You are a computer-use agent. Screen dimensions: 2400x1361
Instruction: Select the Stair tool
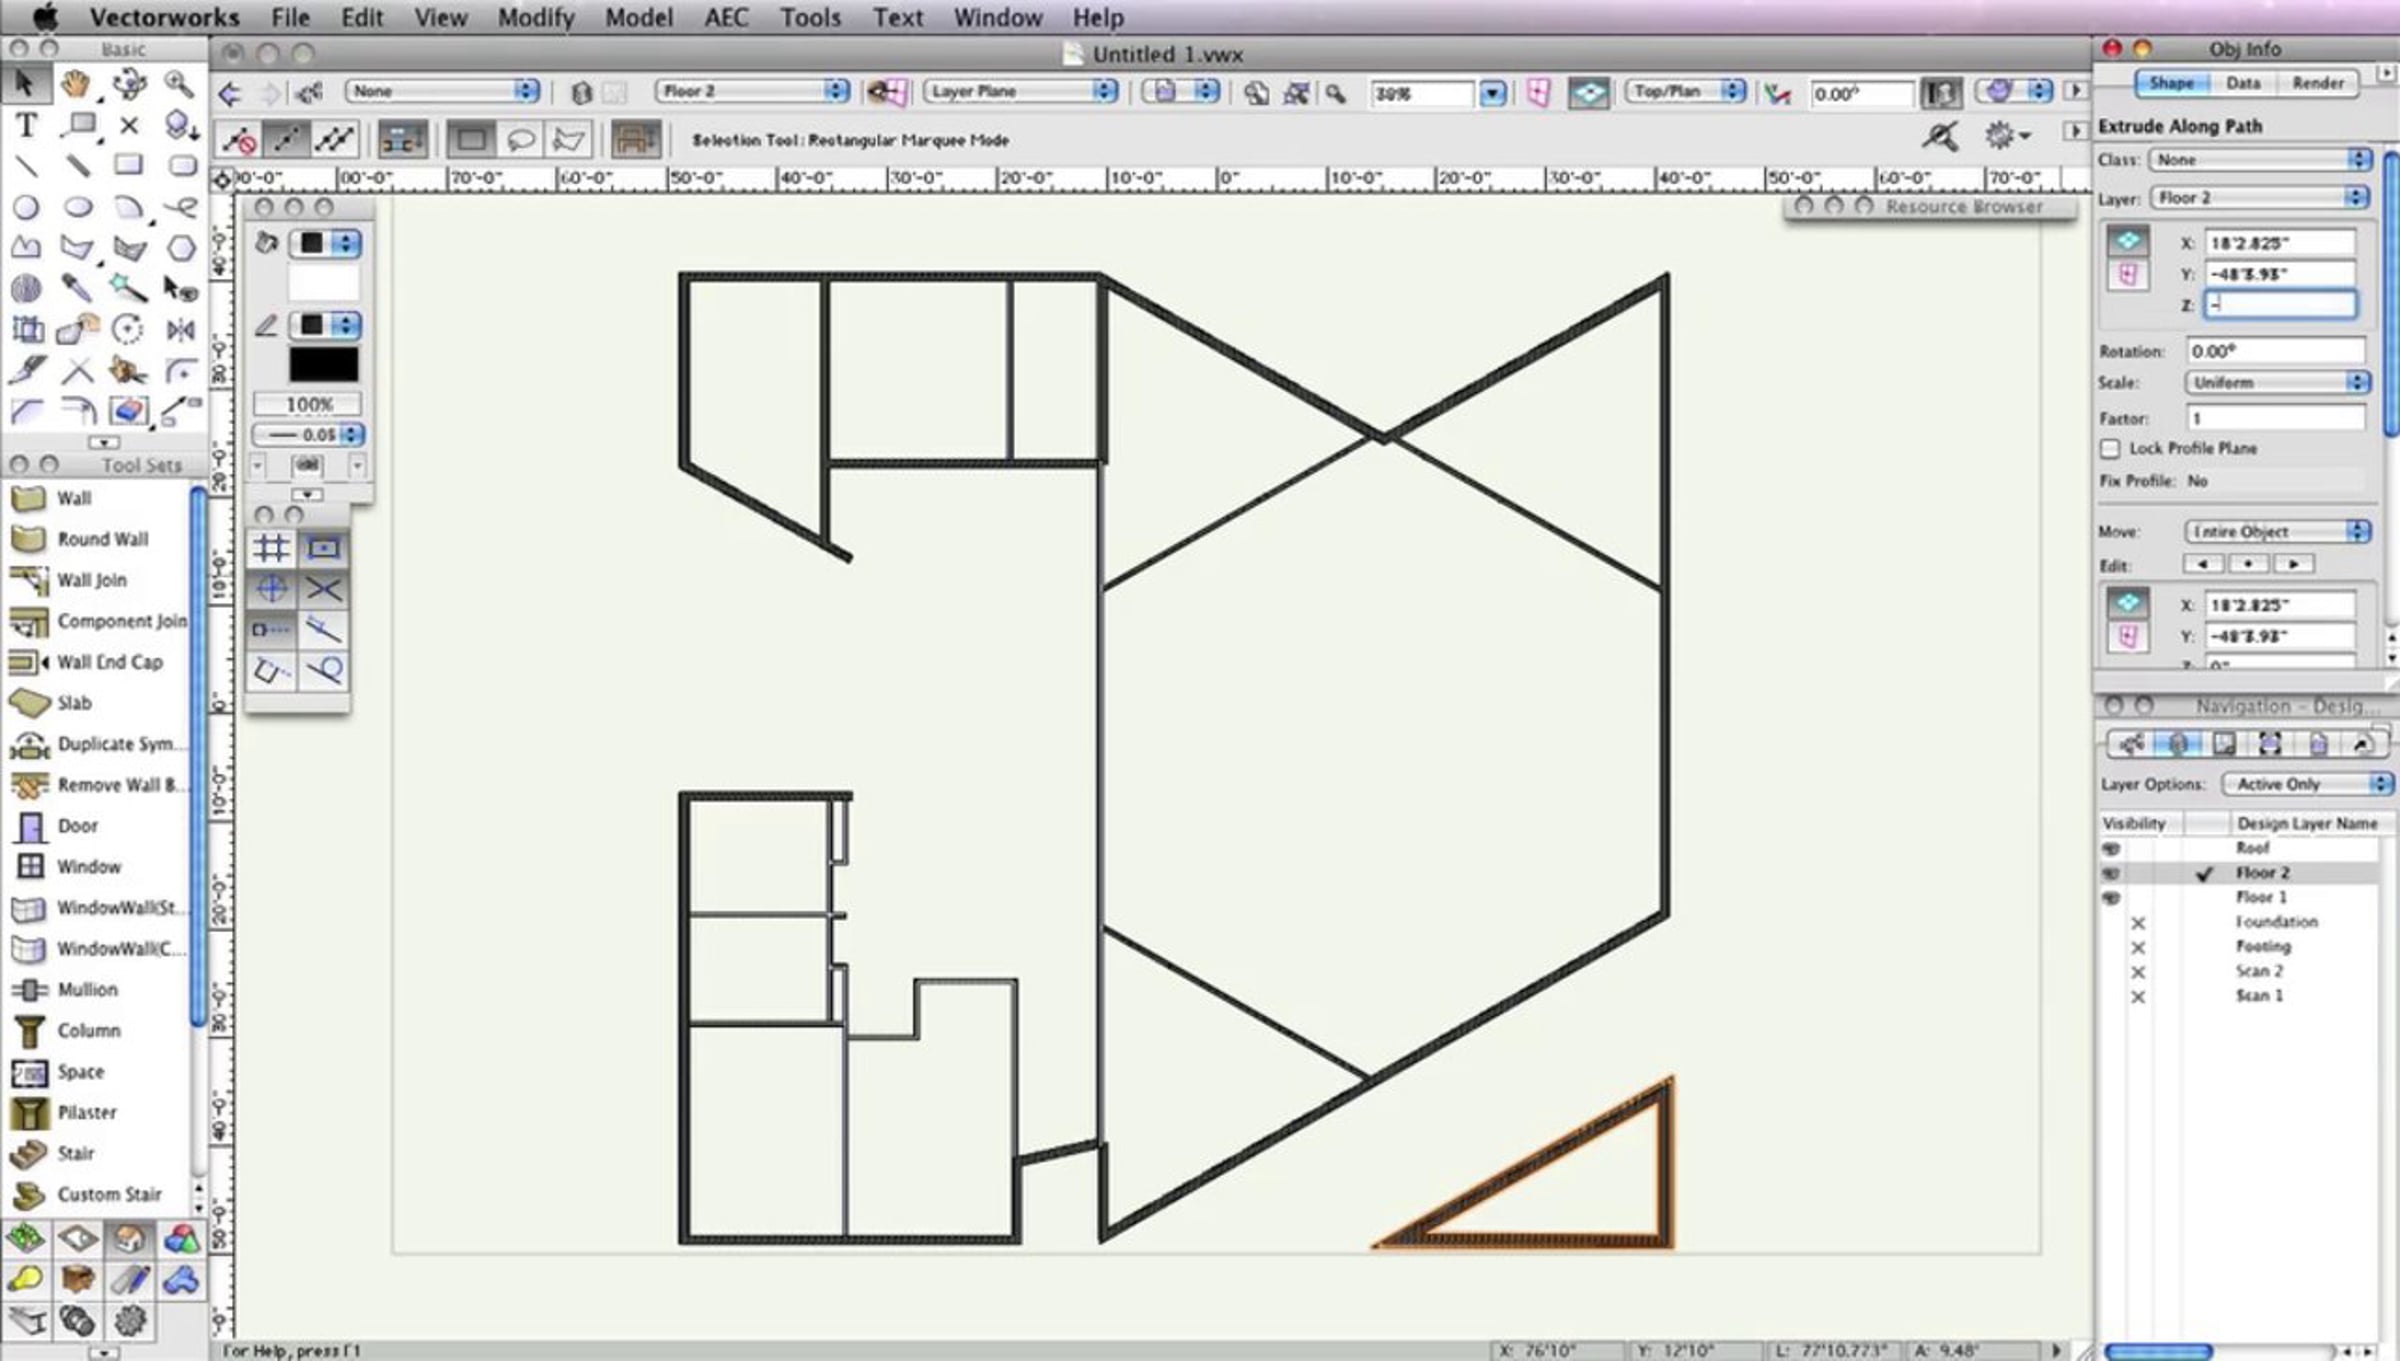75,1153
